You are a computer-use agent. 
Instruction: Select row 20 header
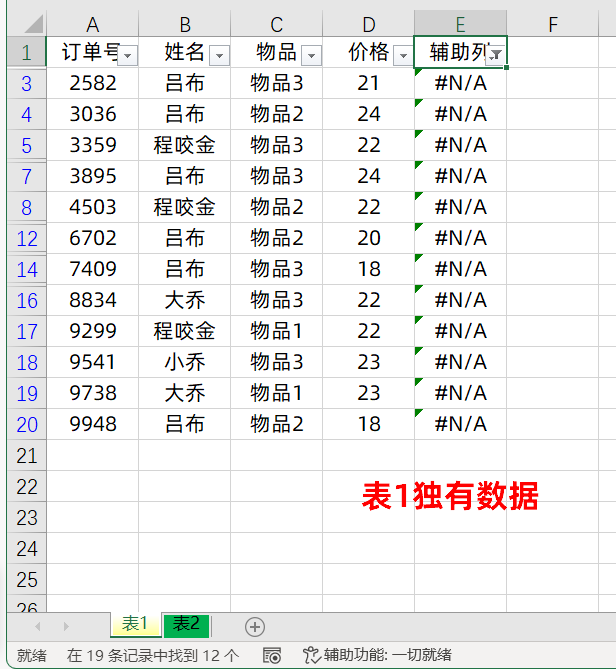tap(26, 424)
